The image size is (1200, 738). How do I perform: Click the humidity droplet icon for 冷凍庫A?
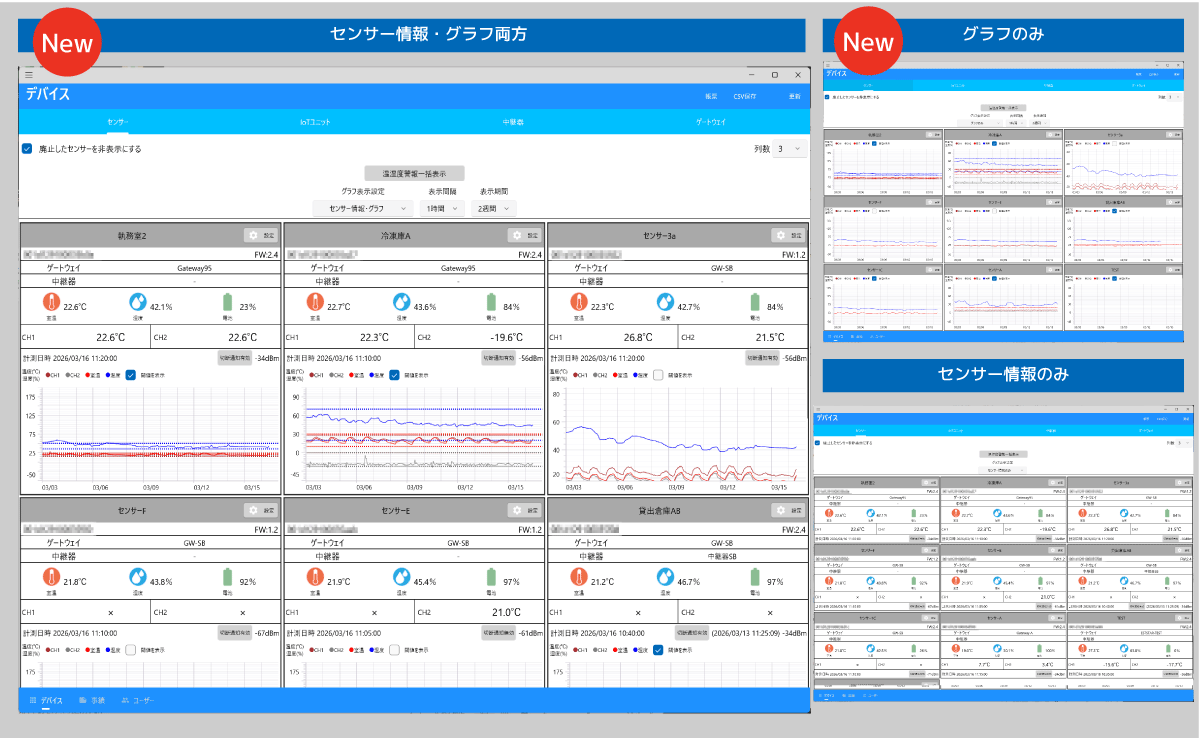[400, 303]
